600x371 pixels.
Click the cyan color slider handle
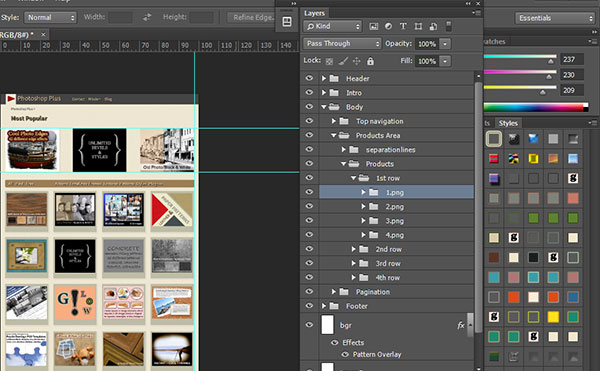(551, 61)
